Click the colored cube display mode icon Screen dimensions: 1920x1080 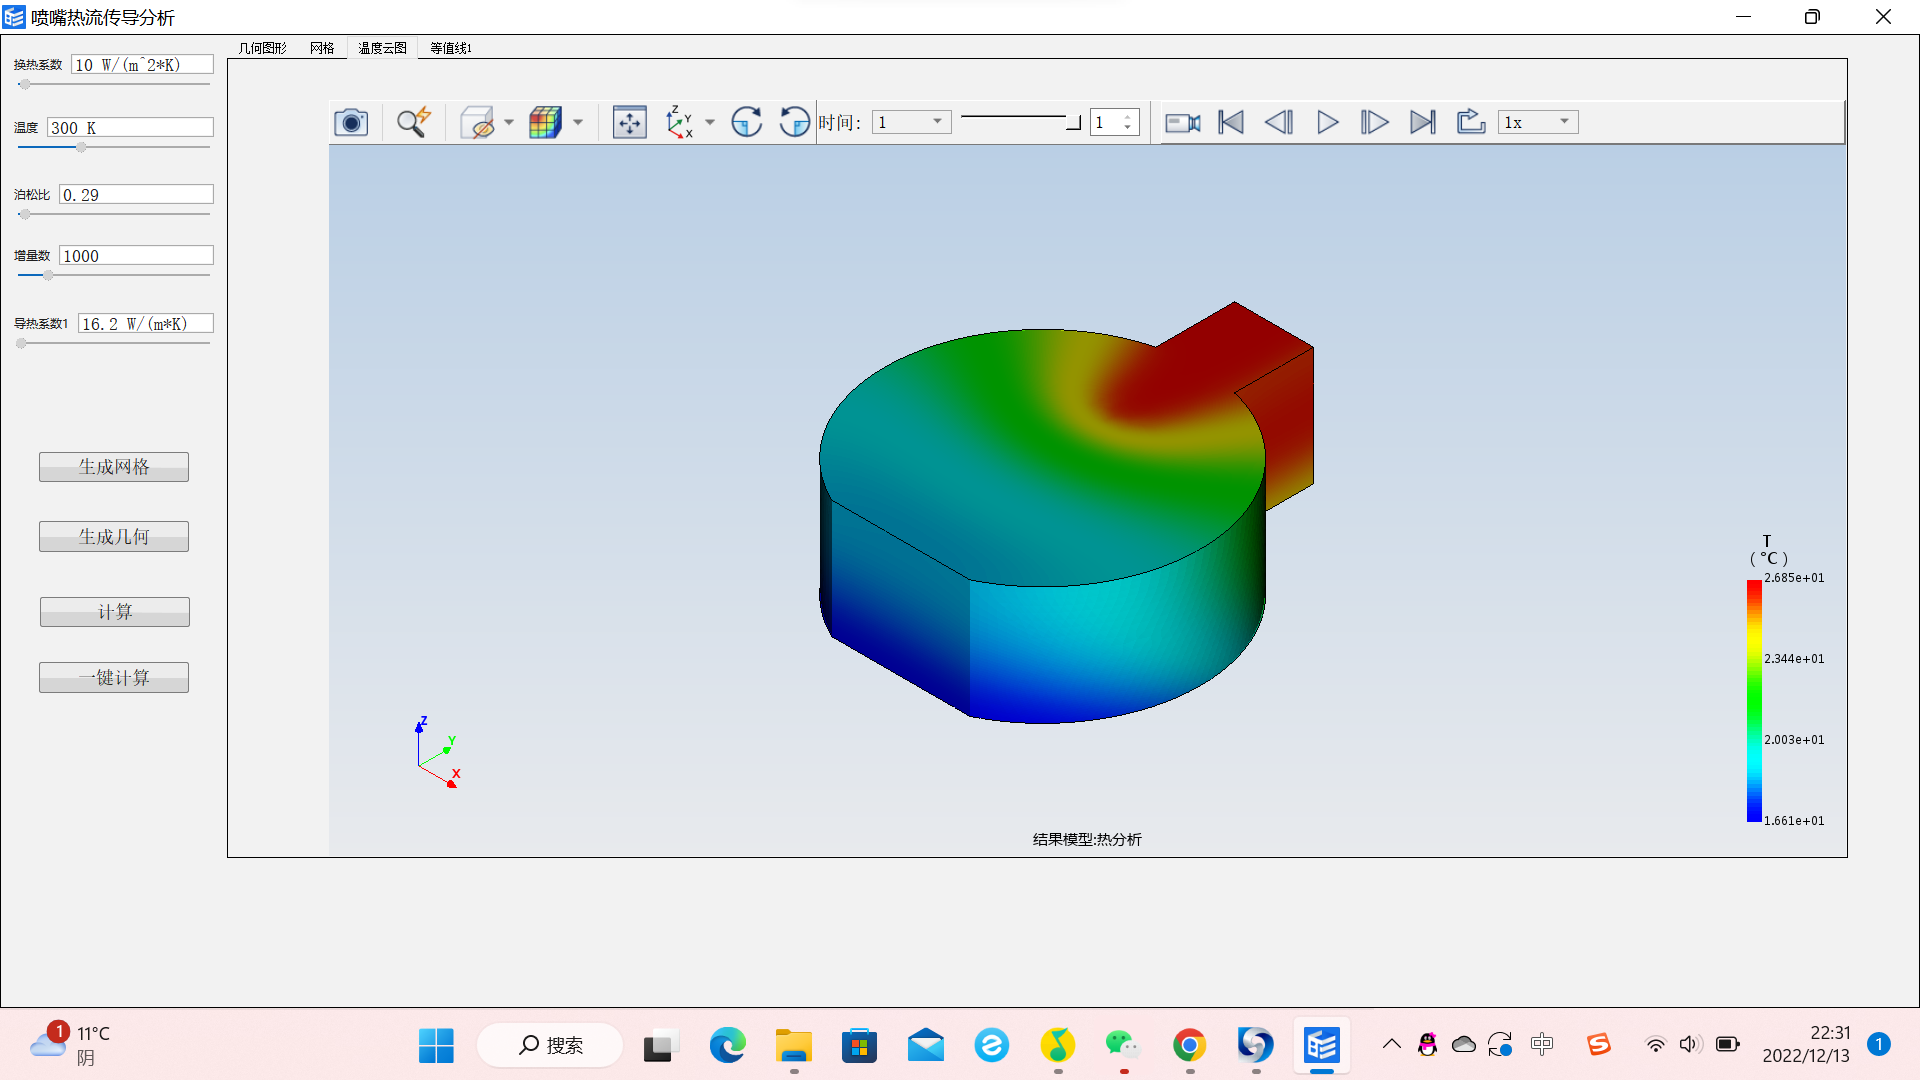pyautogui.click(x=545, y=122)
